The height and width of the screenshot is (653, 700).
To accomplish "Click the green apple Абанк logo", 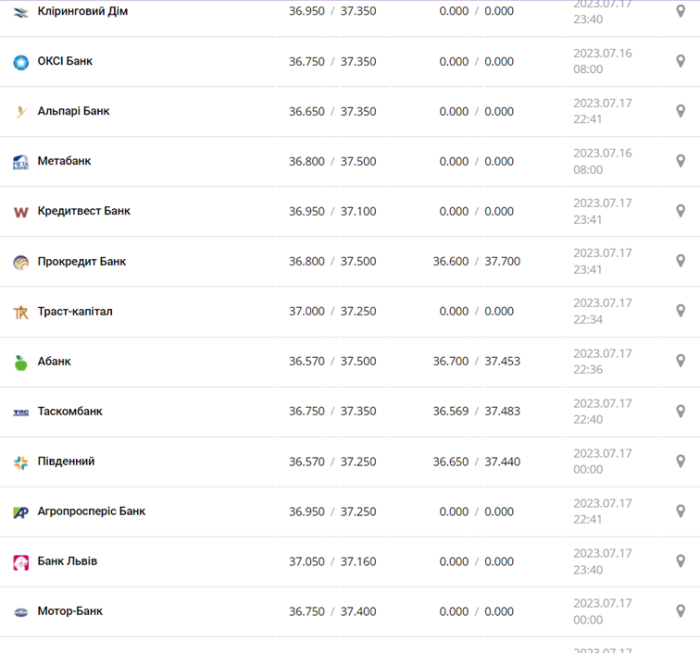I will (21, 363).
